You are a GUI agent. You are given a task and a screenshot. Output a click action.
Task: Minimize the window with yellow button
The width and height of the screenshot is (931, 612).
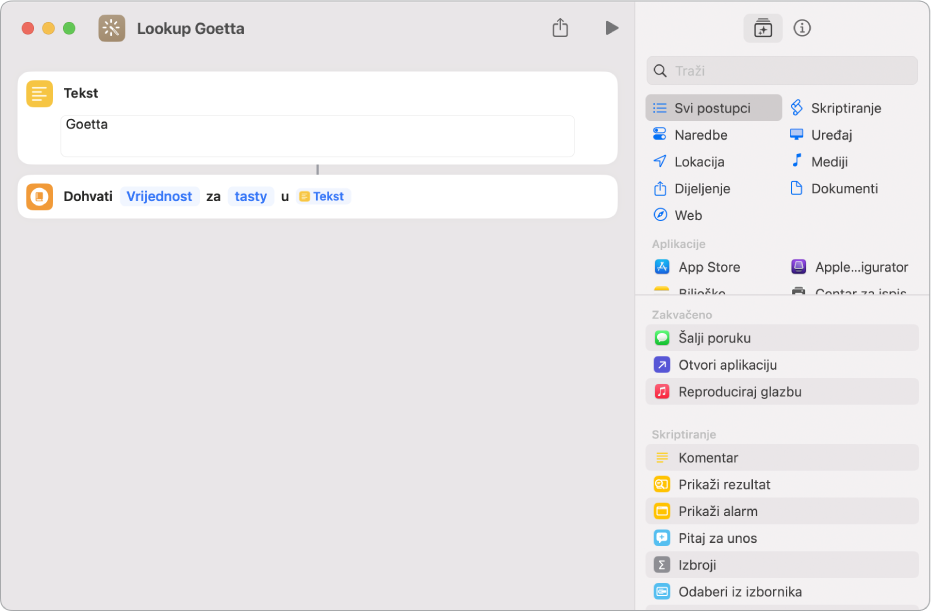pos(49,28)
